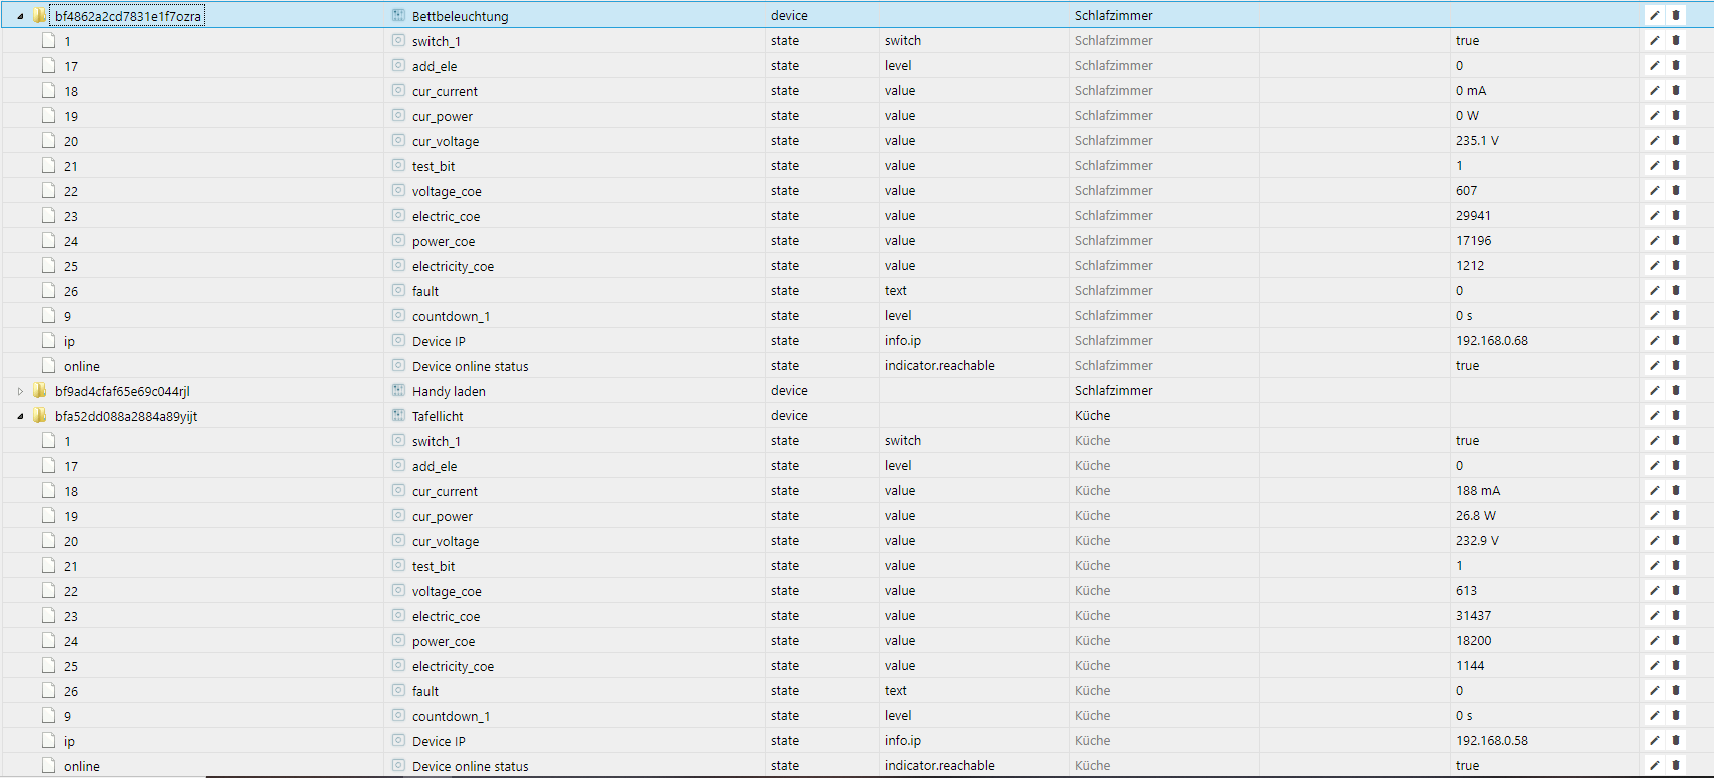Expand the bf9ad4cfaf65e69c044rjl device node
The height and width of the screenshot is (778, 1714).
(20, 391)
